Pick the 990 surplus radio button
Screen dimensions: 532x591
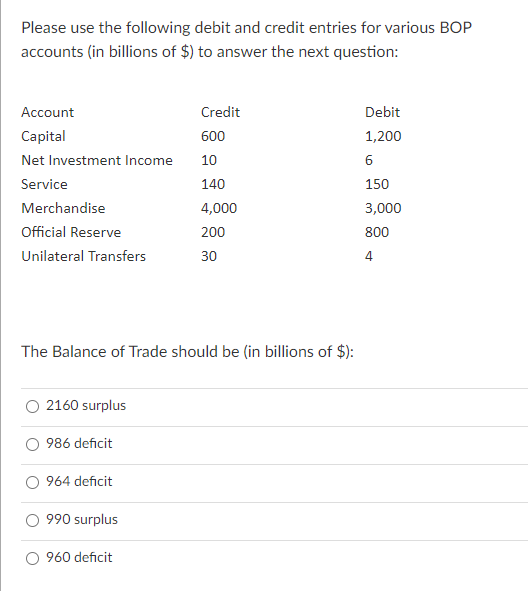point(32,521)
